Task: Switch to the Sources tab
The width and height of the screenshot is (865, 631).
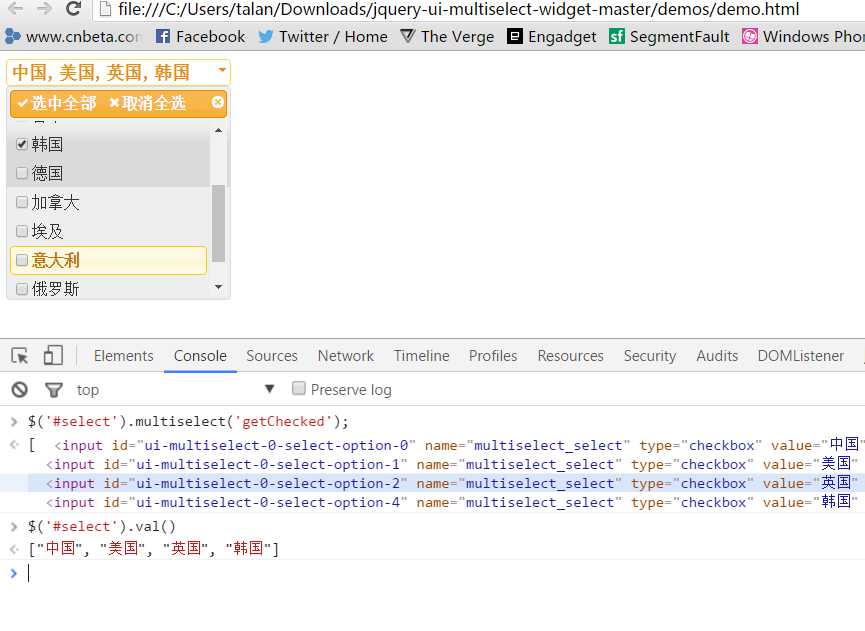Action: tap(272, 356)
